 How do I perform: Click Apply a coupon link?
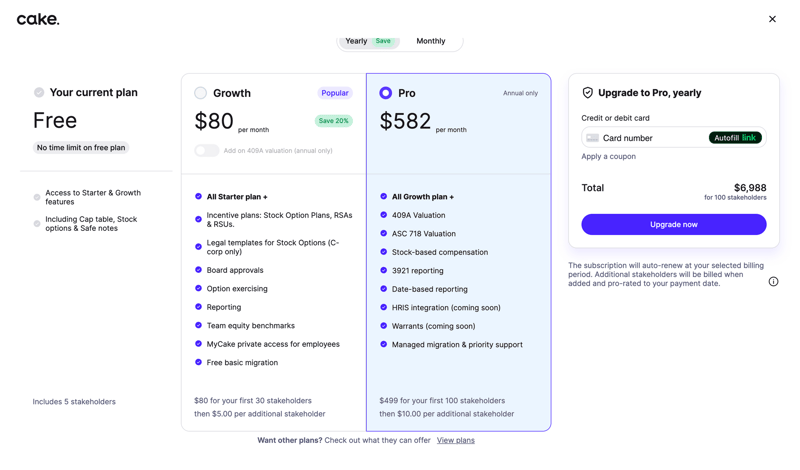608,157
